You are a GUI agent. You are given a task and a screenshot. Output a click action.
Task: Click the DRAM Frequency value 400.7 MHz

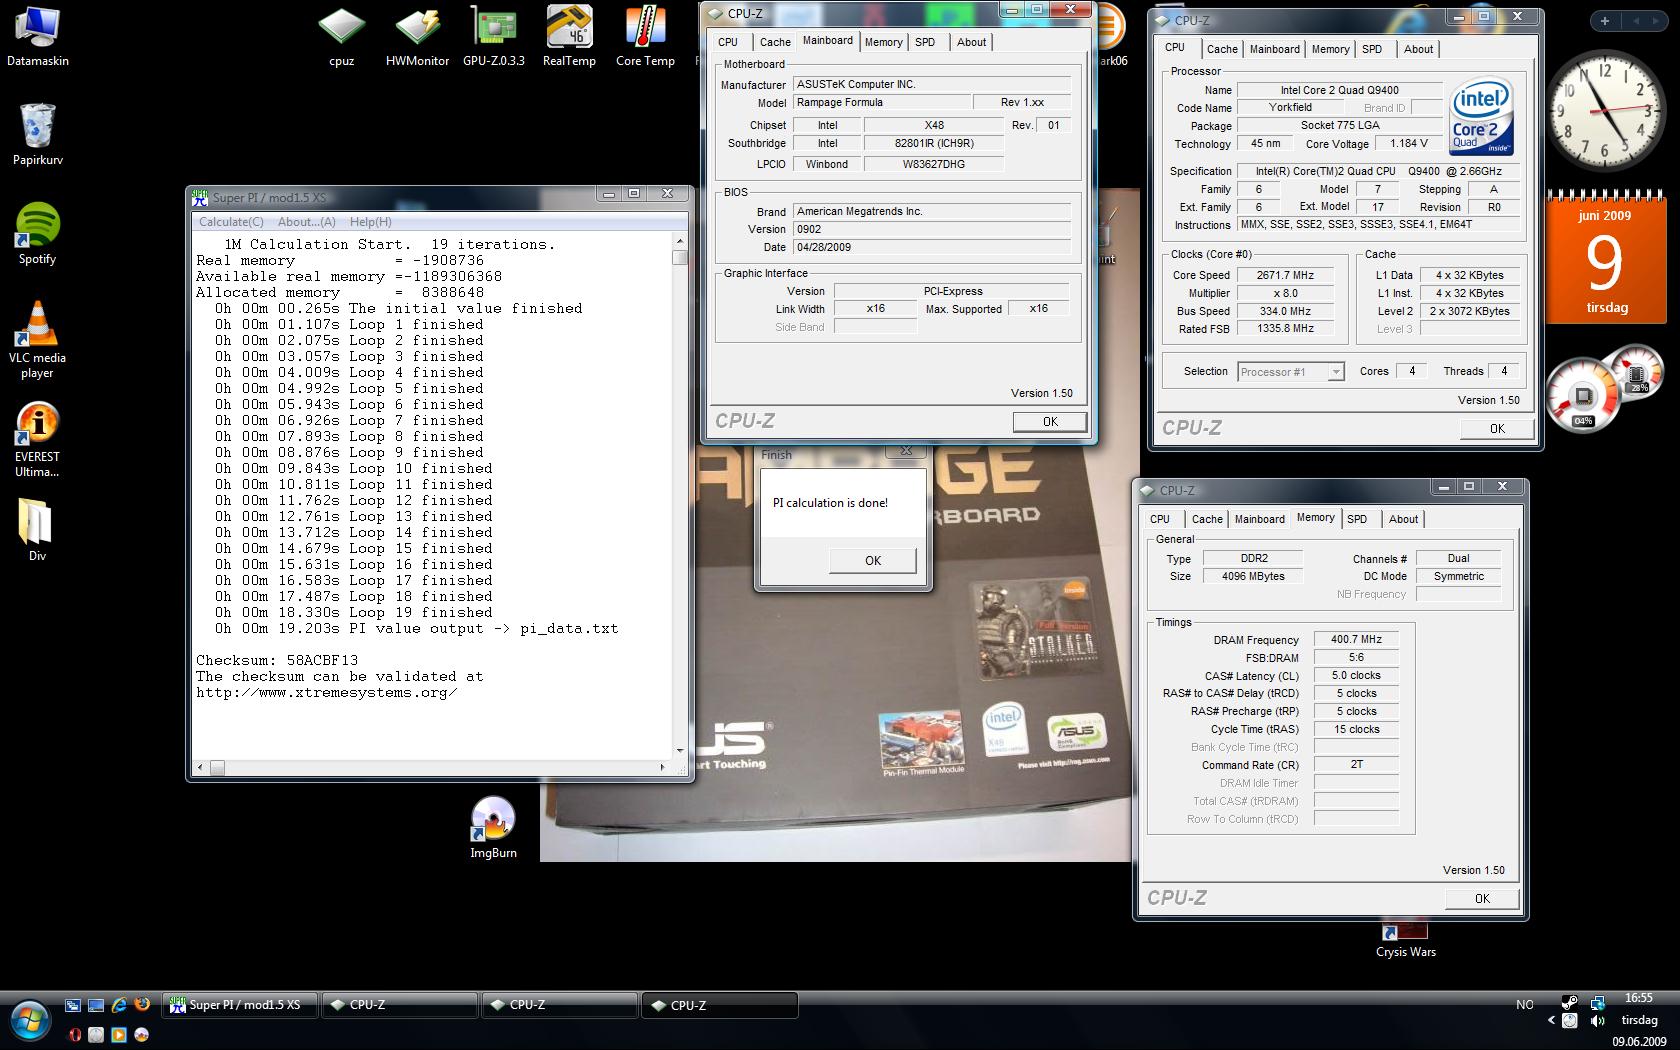pyautogui.click(x=1356, y=639)
